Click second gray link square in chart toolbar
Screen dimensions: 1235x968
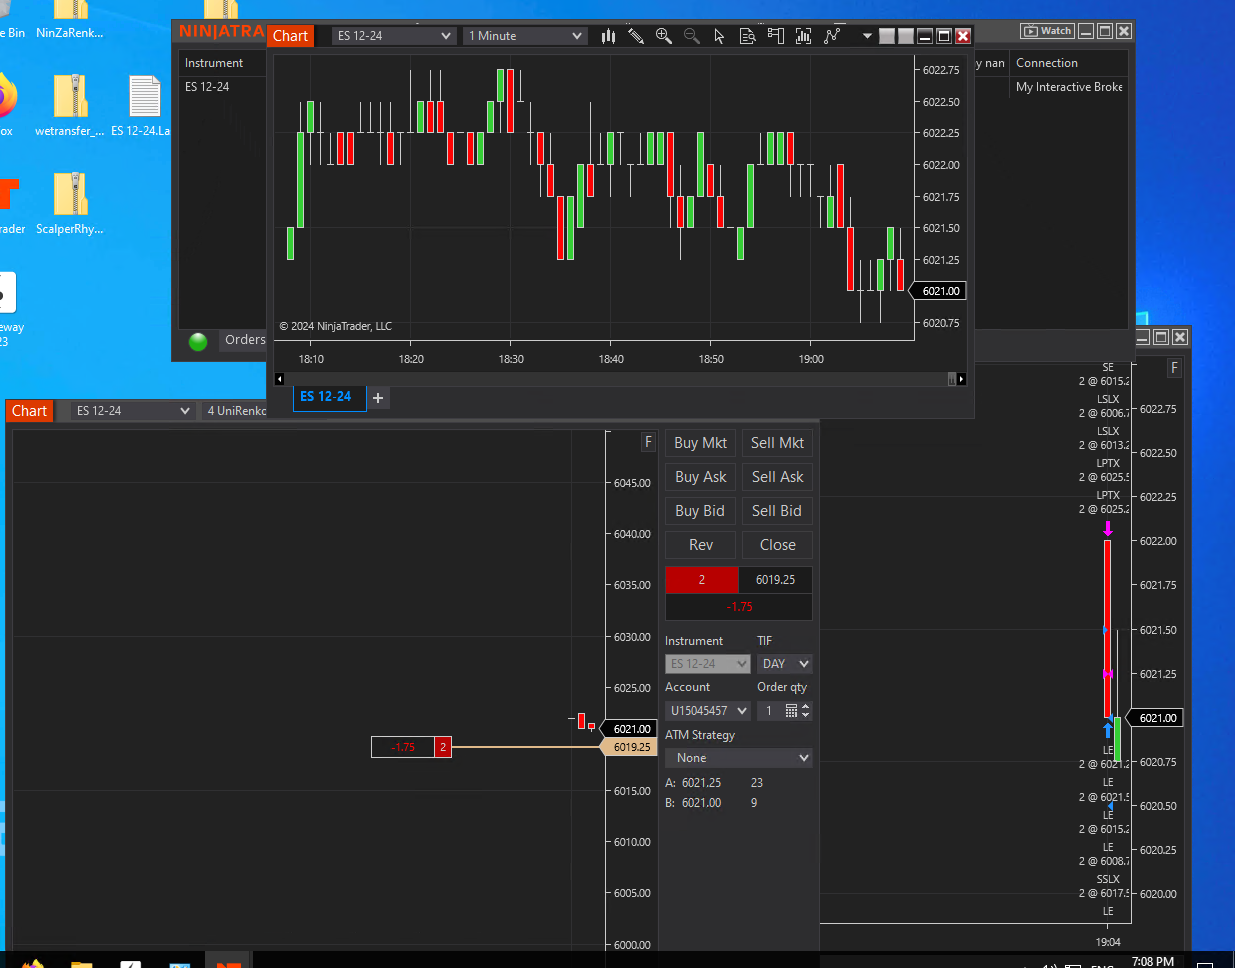coord(906,36)
